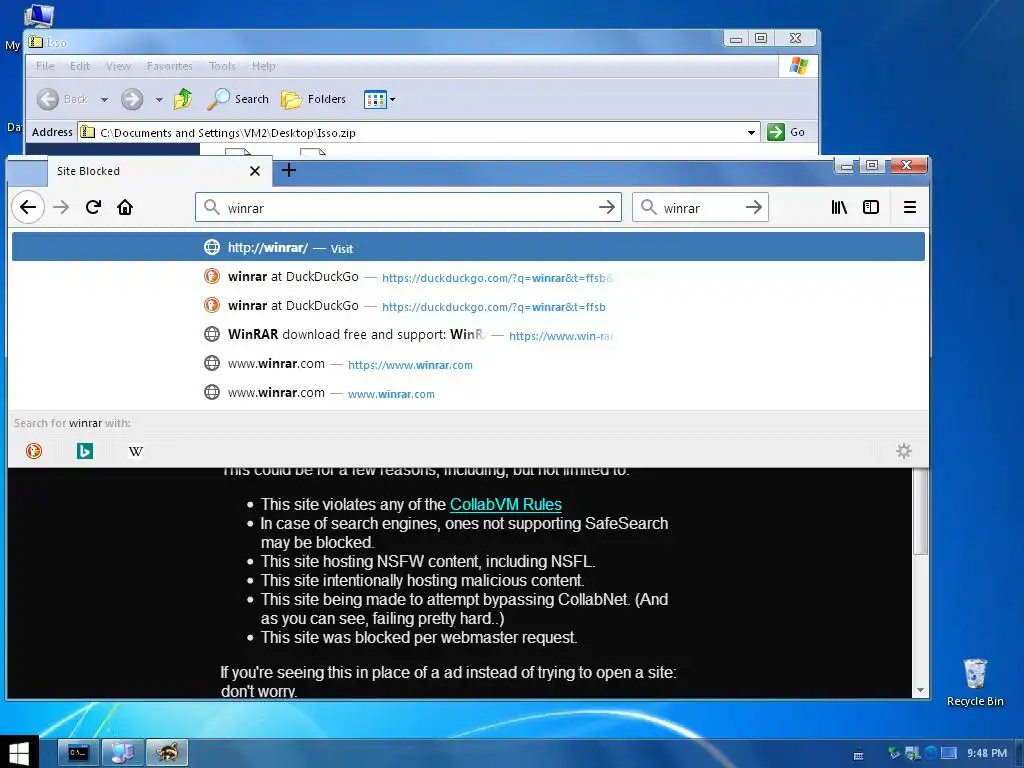Screen dimensions: 1024x768
Task: Go back in the Firefox browser
Action: pos(27,208)
